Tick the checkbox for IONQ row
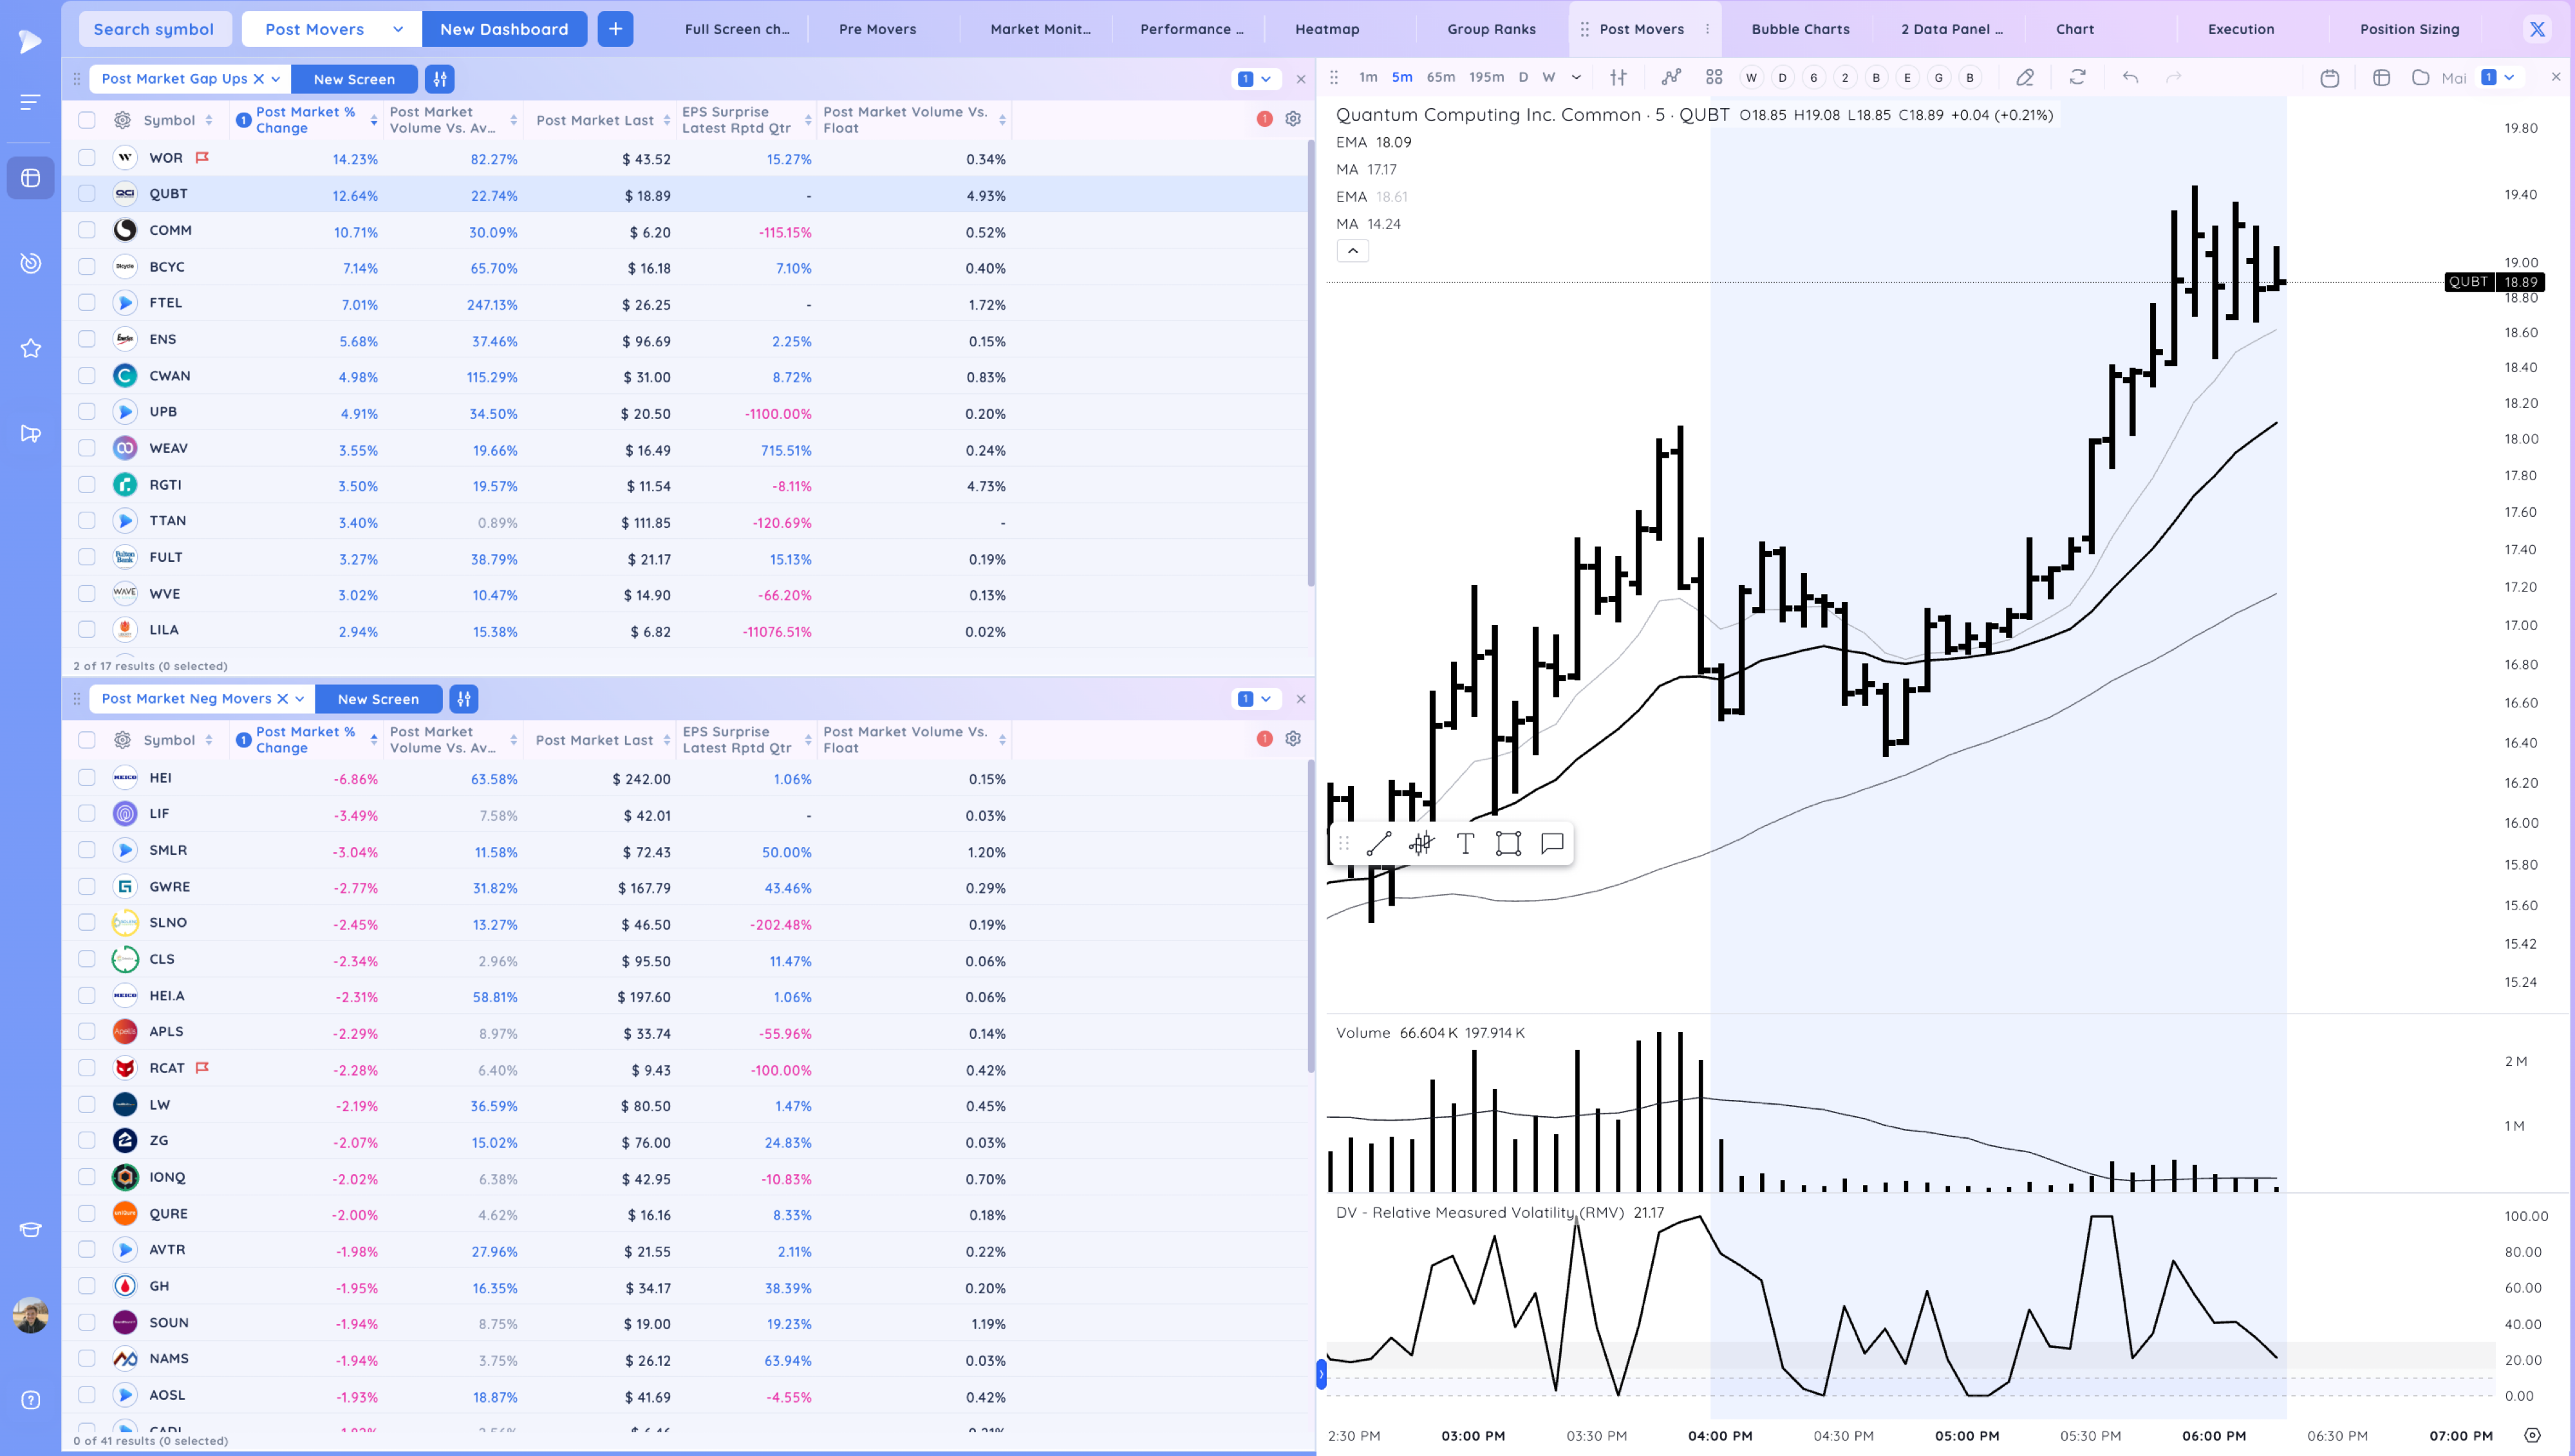This screenshot has height=1456, width=2575. point(87,1177)
